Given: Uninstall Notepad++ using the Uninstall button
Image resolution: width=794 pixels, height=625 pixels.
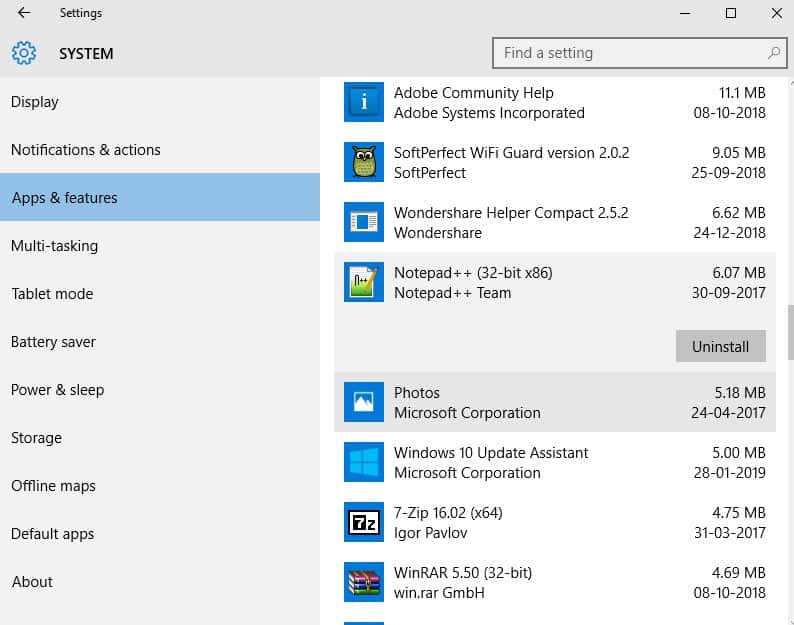Looking at the screenshot, I should pyautogui.click(x=720, y=346).
